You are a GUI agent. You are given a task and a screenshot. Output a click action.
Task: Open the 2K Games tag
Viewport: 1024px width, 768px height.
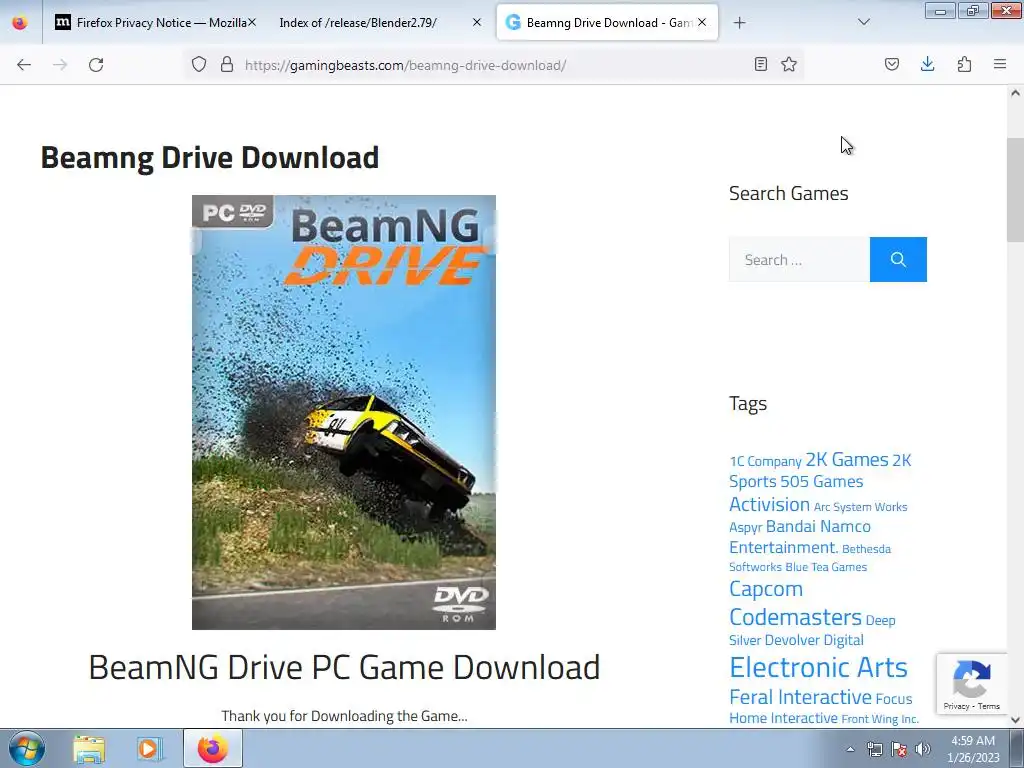click(x=846, y=459)
